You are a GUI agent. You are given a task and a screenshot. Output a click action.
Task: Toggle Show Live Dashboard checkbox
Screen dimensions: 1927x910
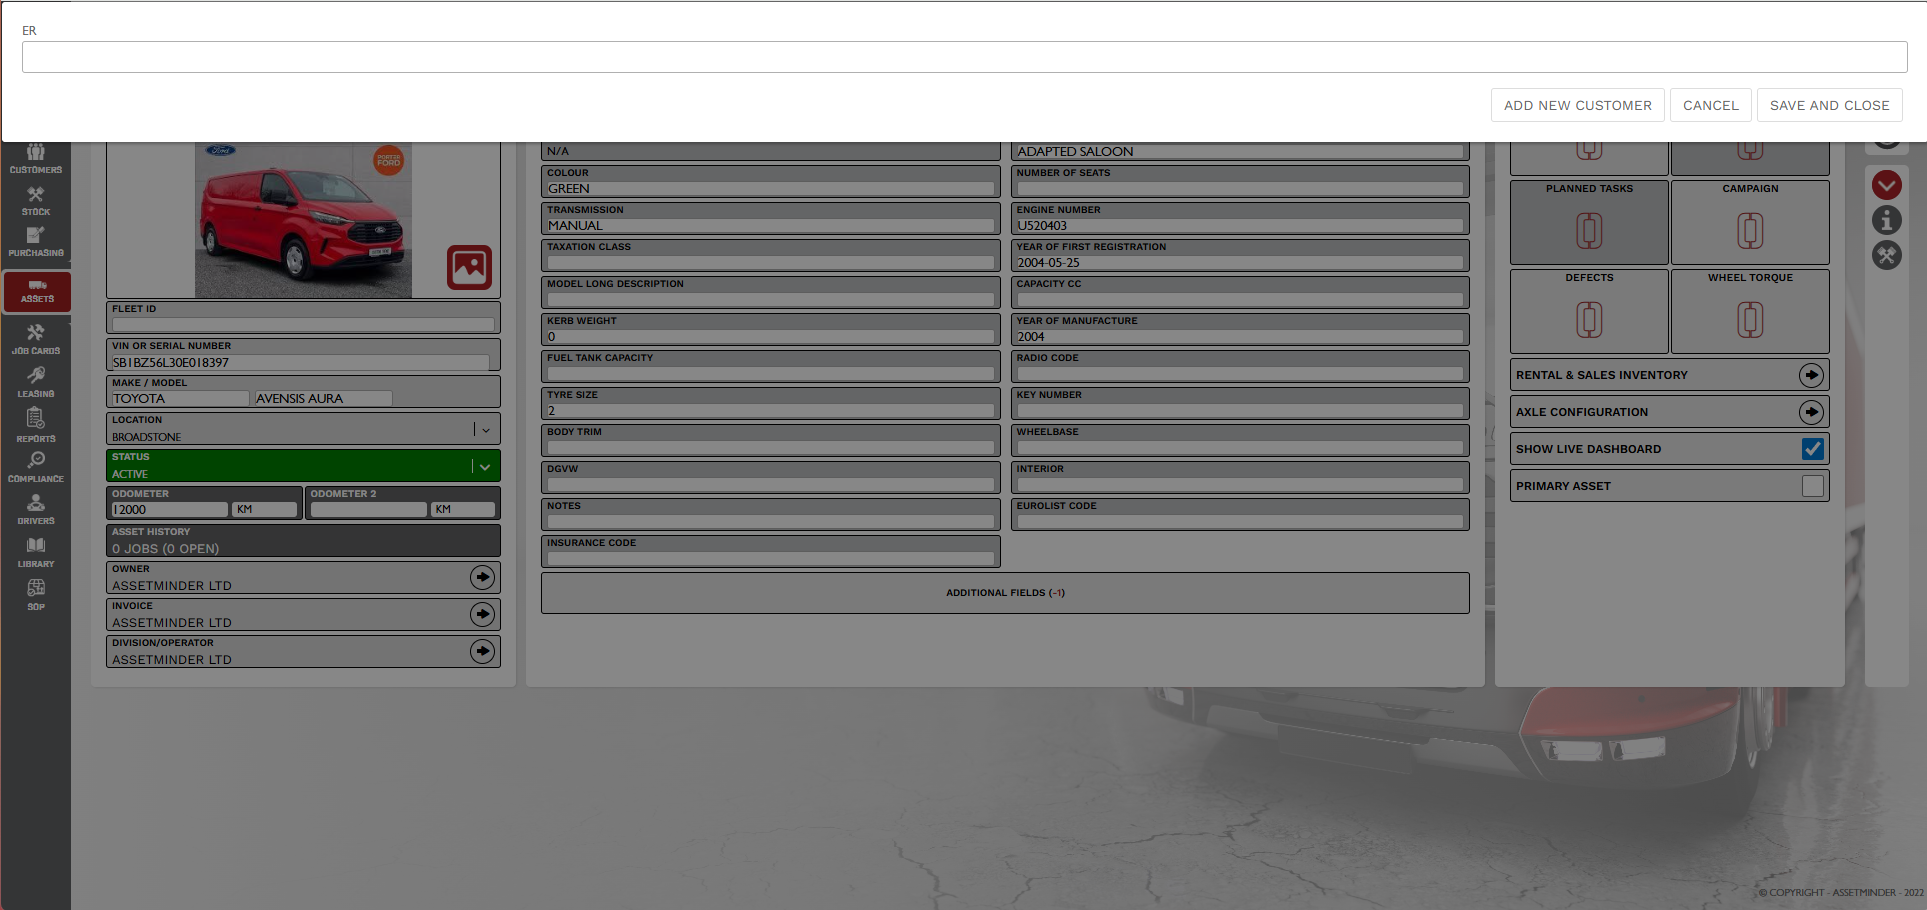(x=1812, y=449)
